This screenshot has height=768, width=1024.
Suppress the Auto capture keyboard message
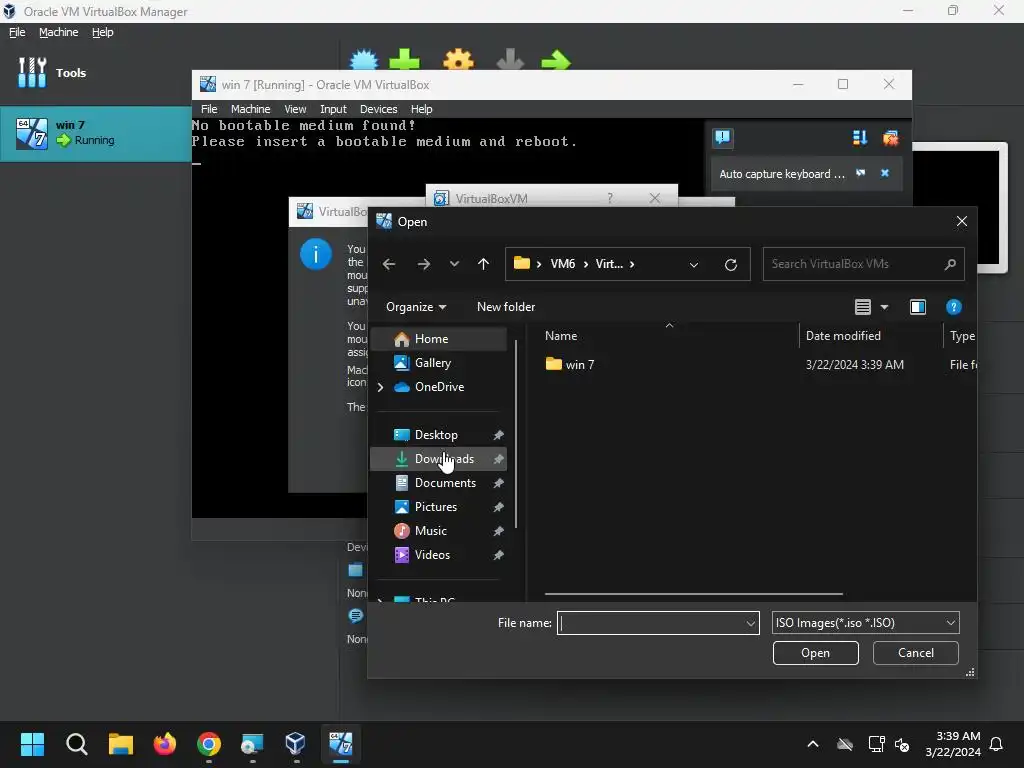click(861, 173)
